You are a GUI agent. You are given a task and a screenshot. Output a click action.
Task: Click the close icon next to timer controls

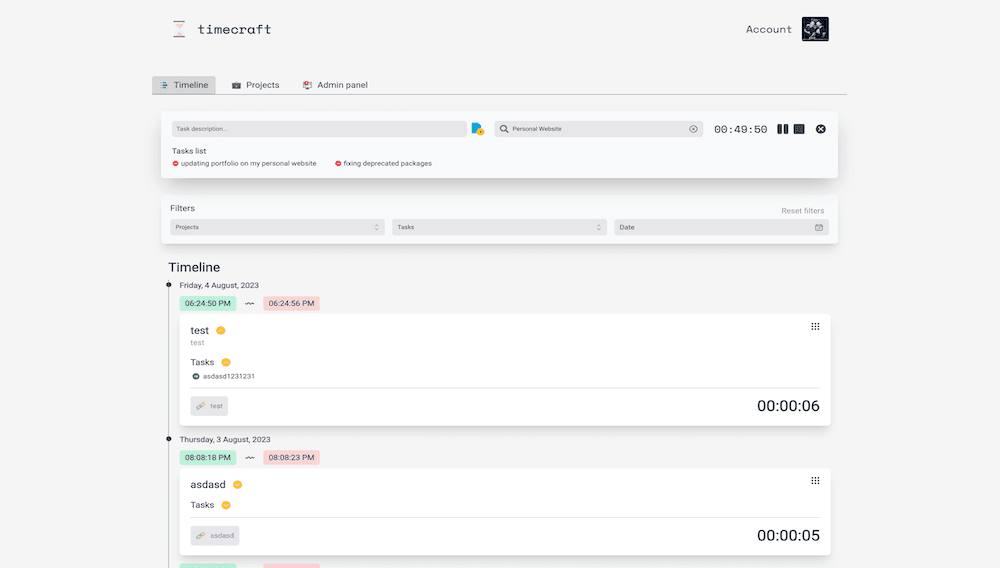(x=821, y=129)
